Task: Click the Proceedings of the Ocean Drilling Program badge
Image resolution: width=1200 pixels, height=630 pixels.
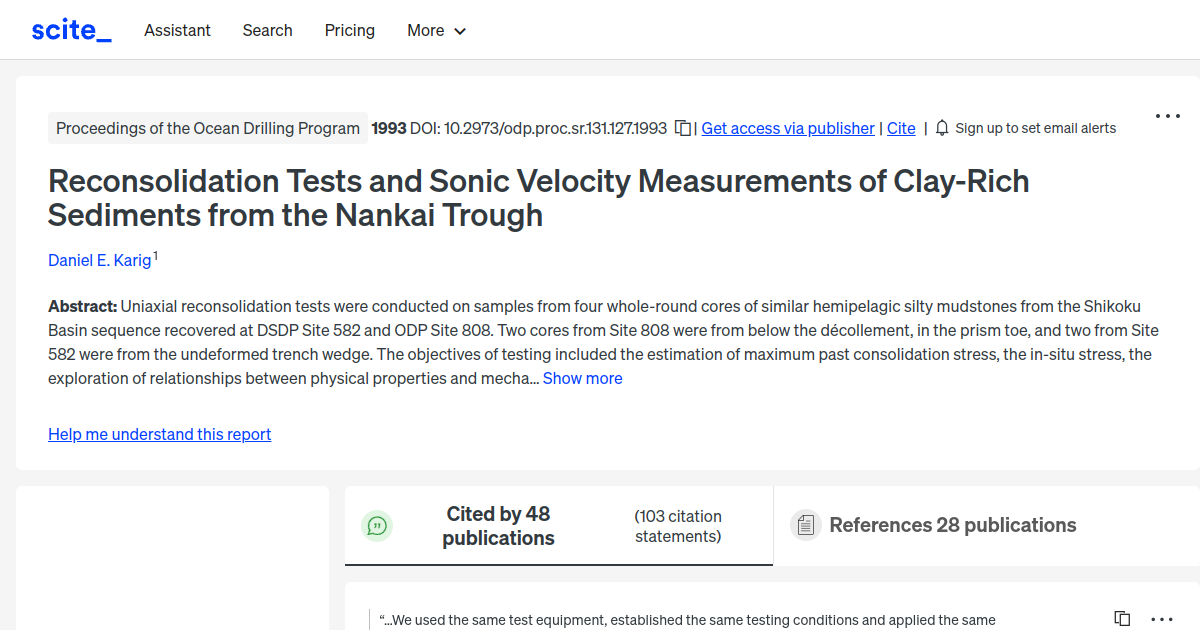Action: pyautogui.click(x=207, y=128)
